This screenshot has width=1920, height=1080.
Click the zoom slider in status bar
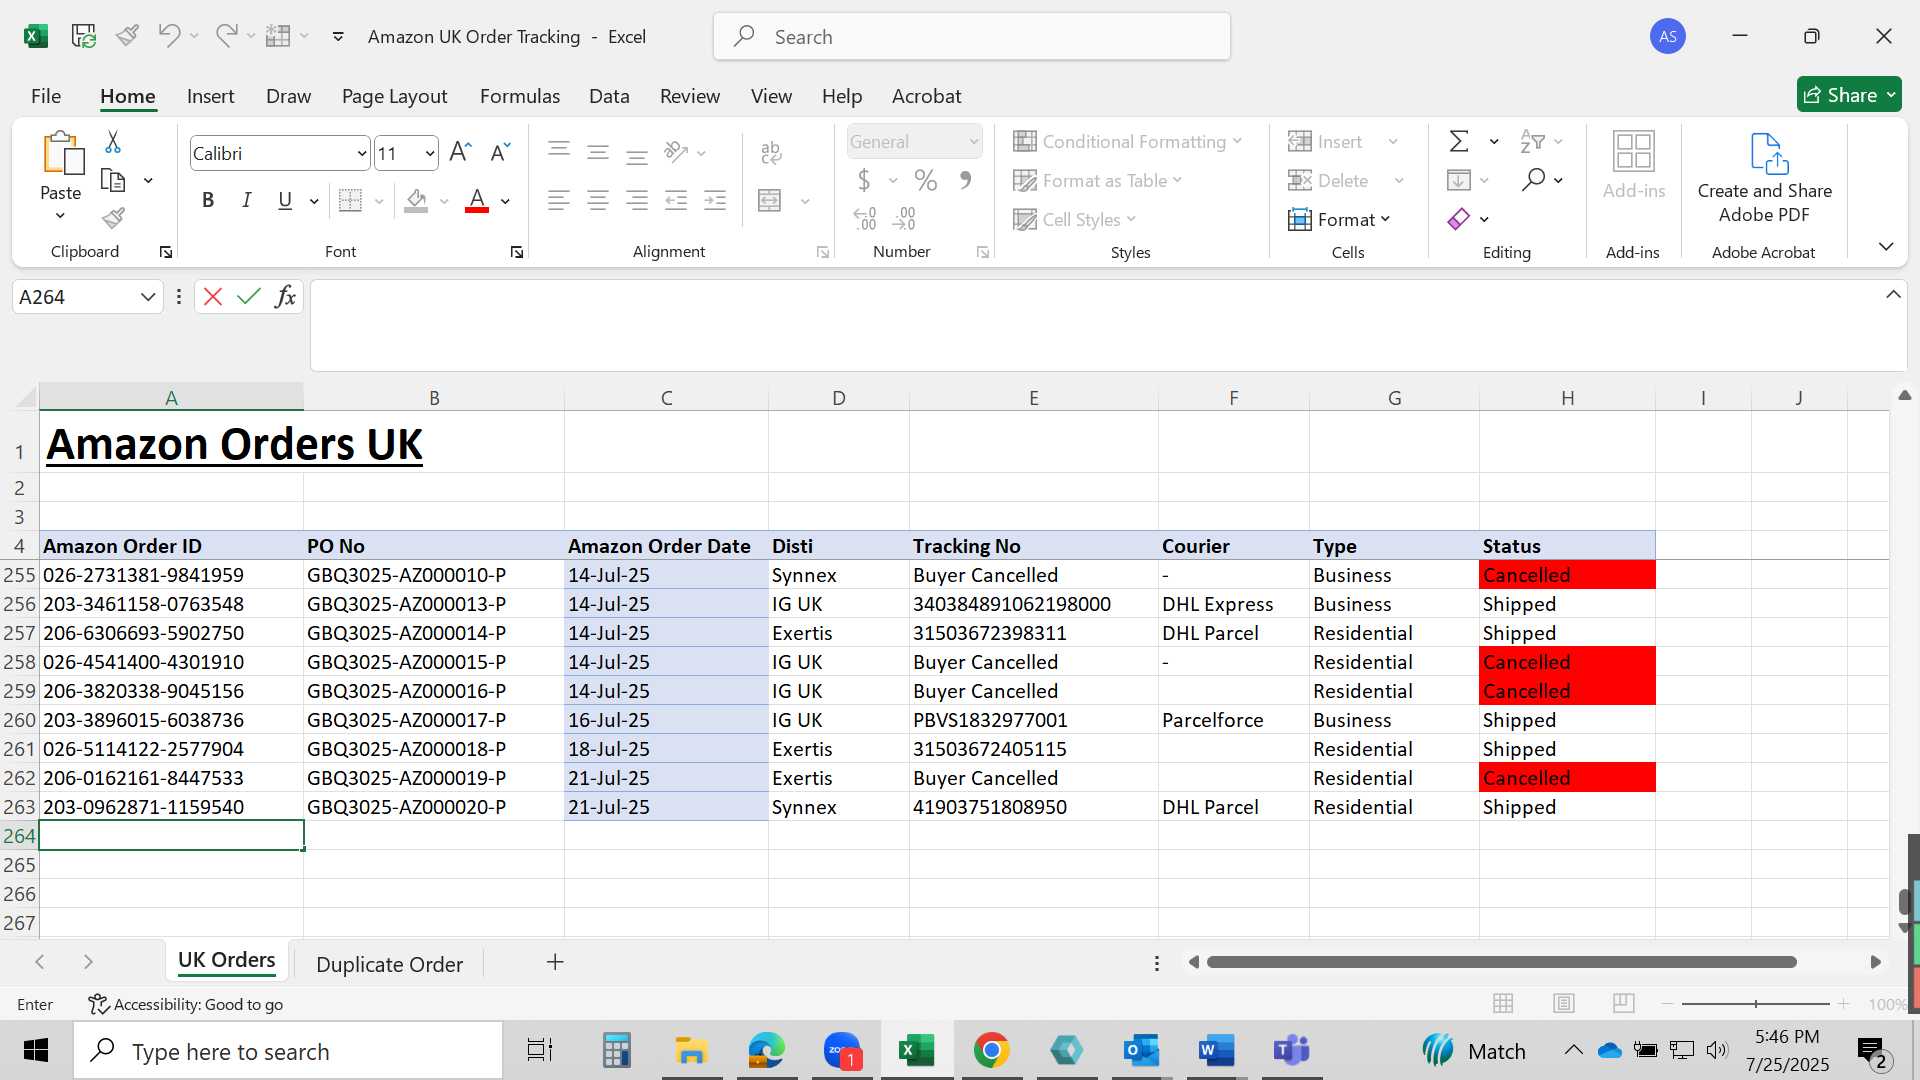tap(1756, 1003)
